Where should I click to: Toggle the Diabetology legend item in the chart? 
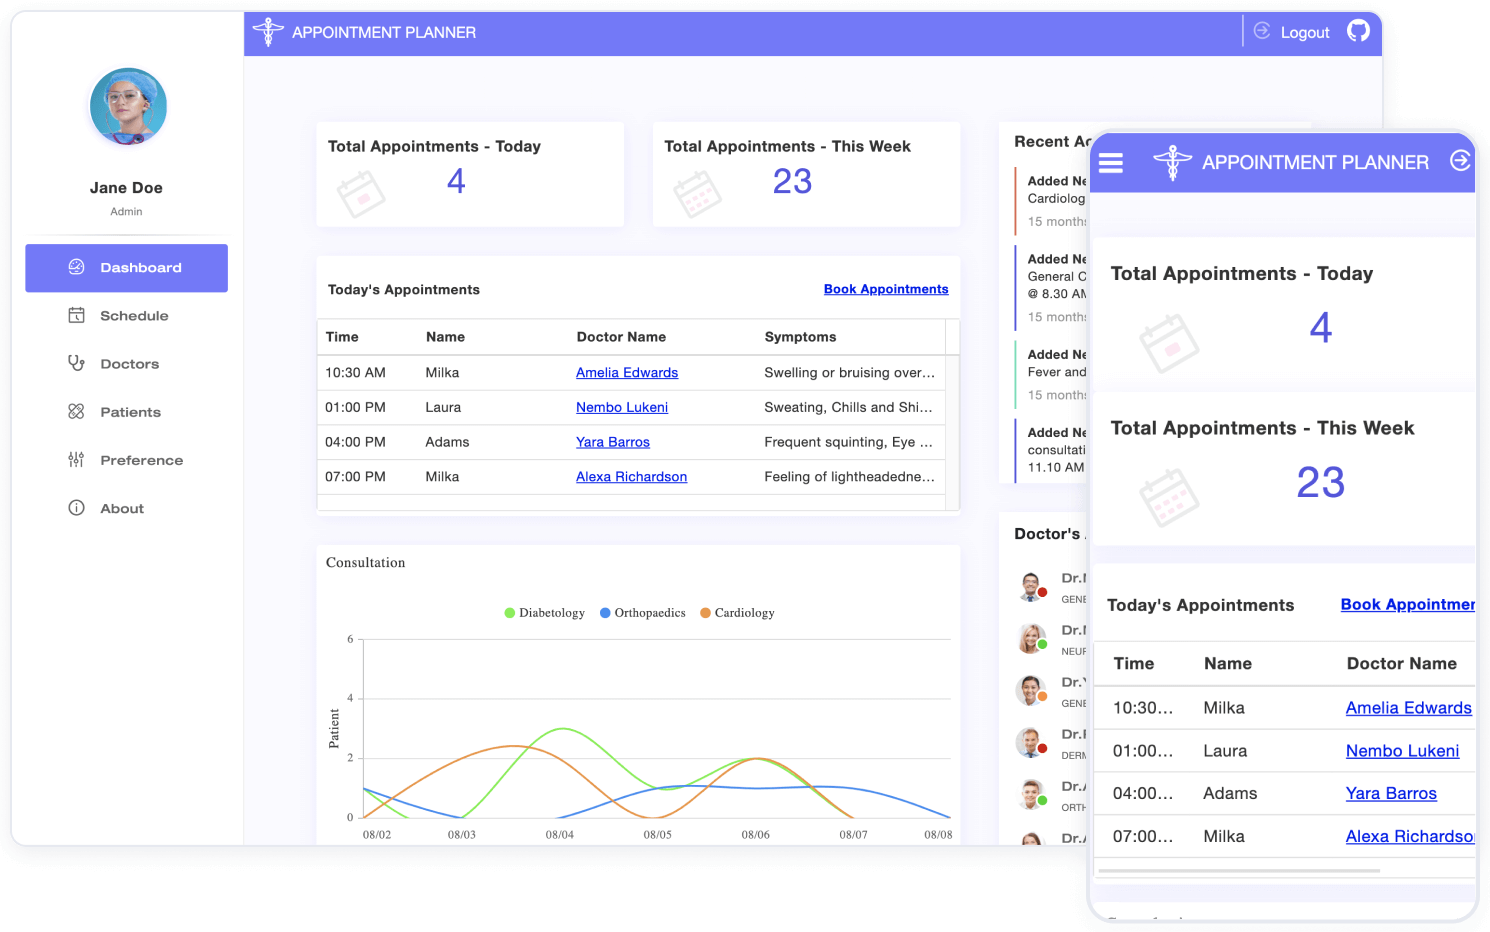[x=545, y=613]
